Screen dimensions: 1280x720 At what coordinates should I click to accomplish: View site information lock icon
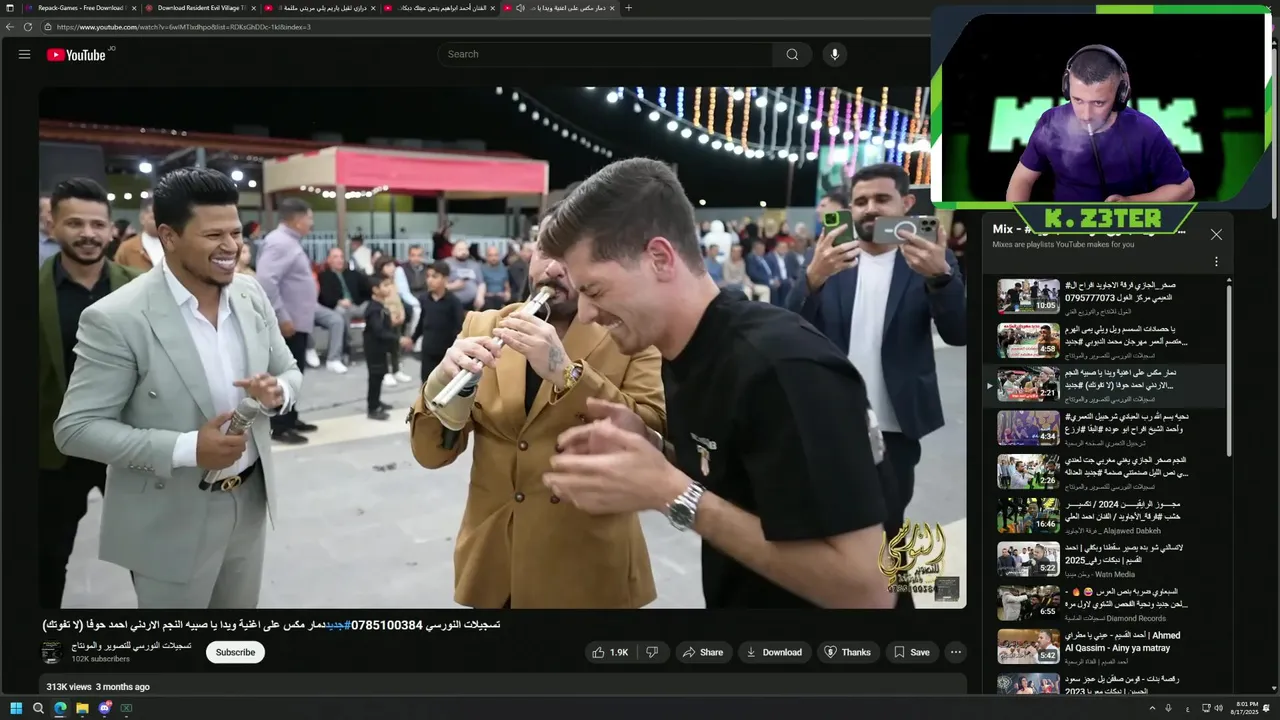tap(49, 27)
